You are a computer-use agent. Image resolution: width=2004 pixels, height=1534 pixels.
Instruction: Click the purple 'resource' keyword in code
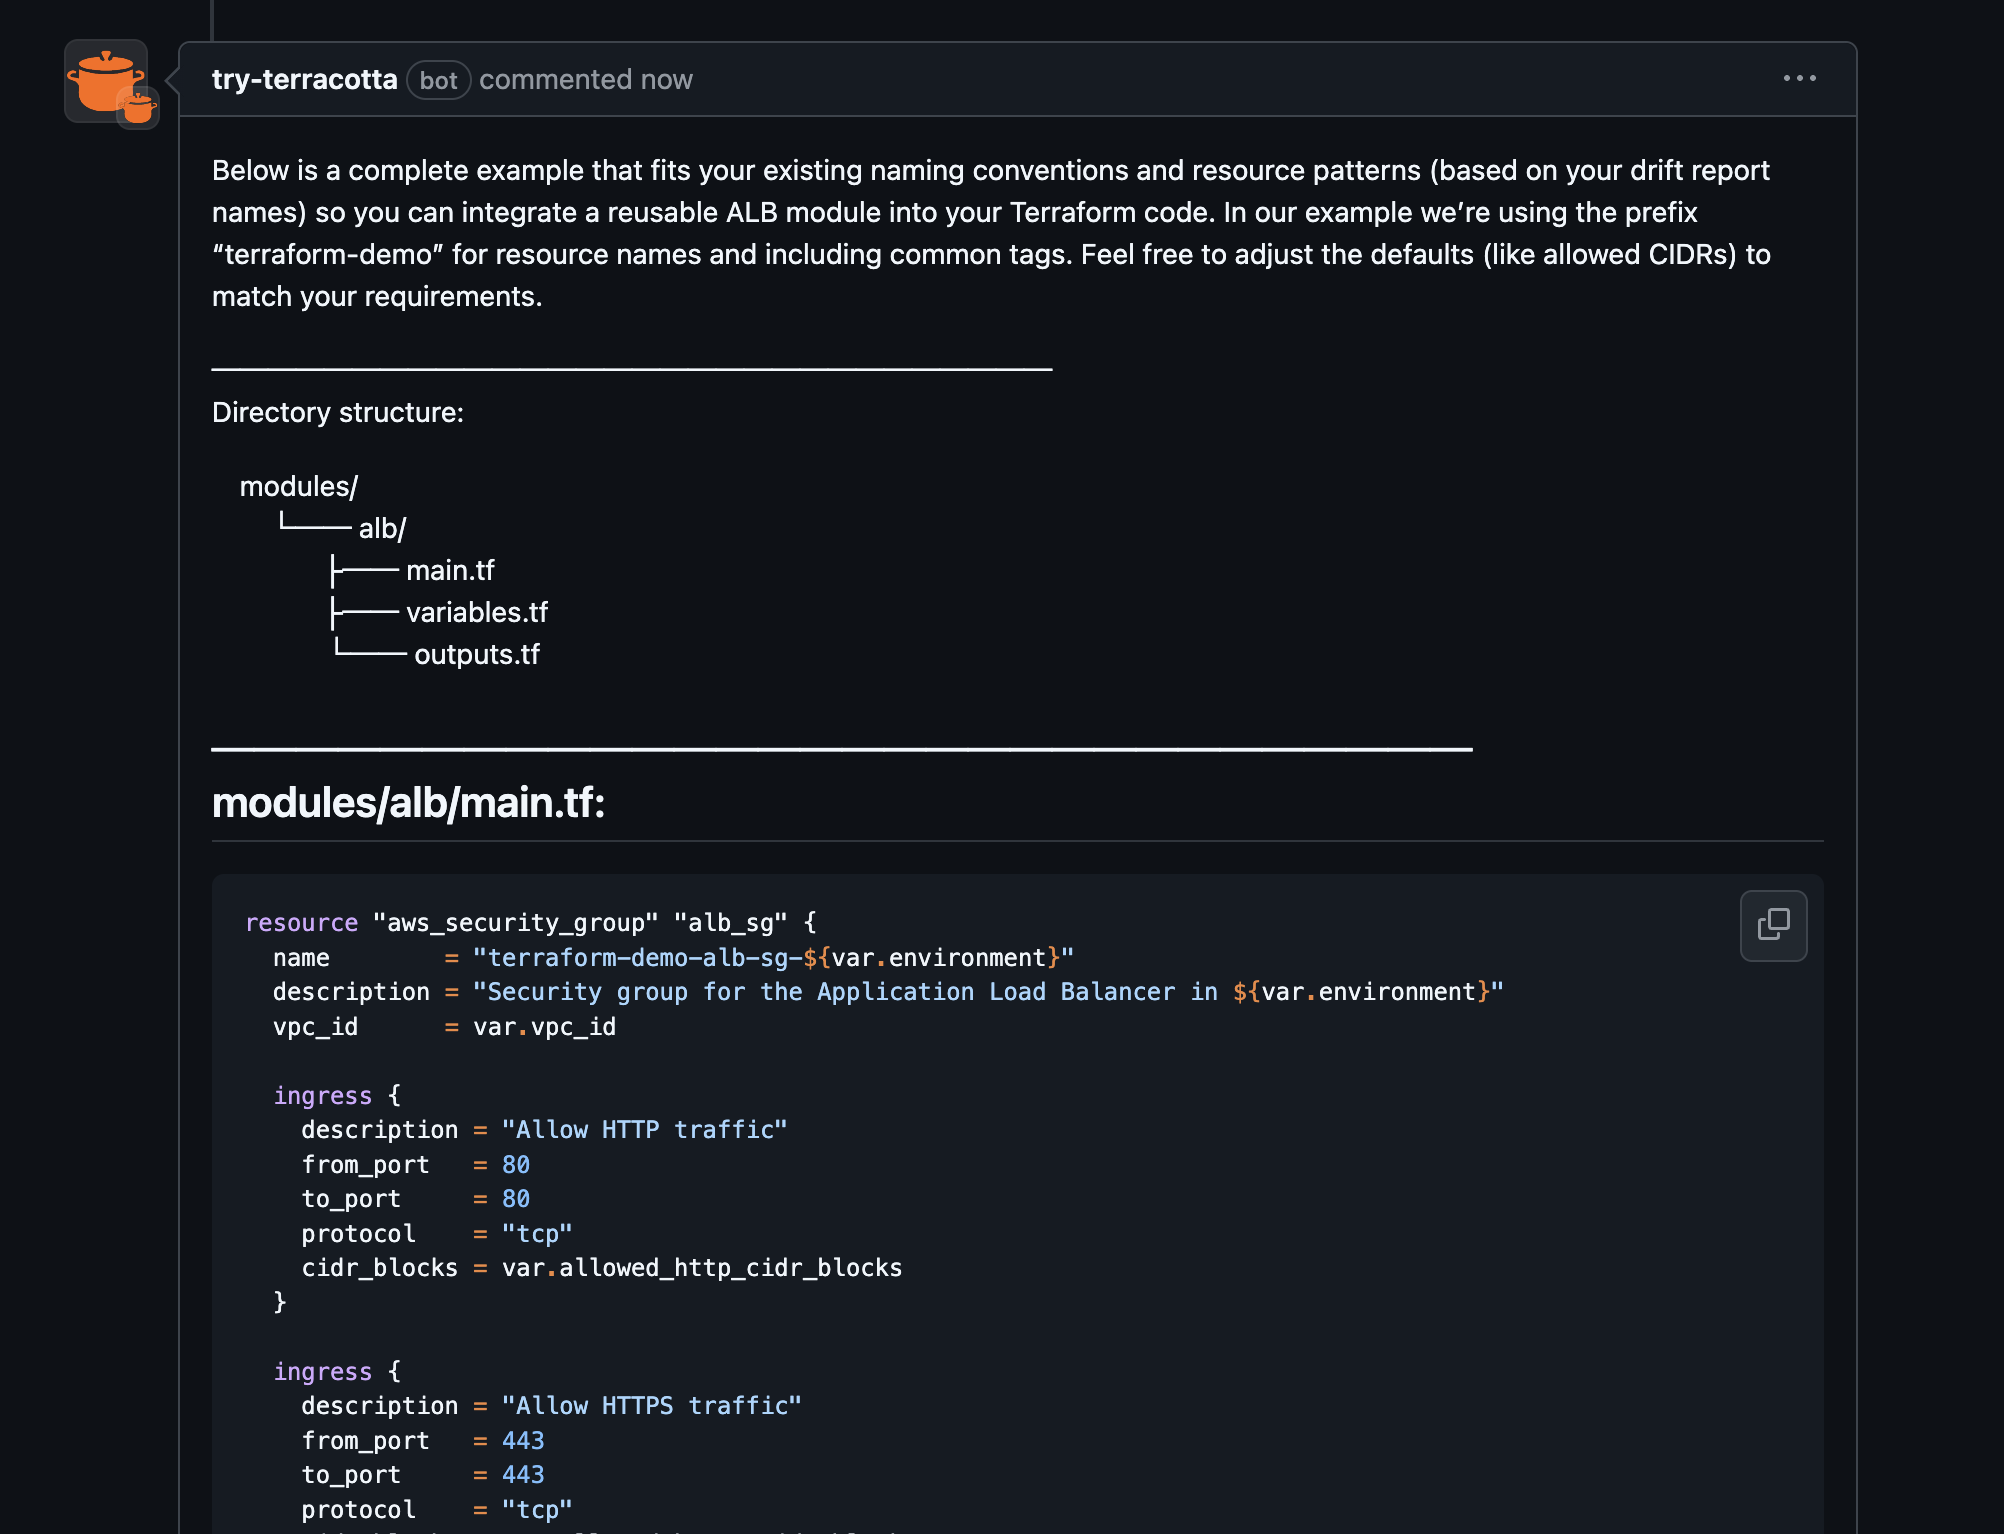[x=301, y=923]
